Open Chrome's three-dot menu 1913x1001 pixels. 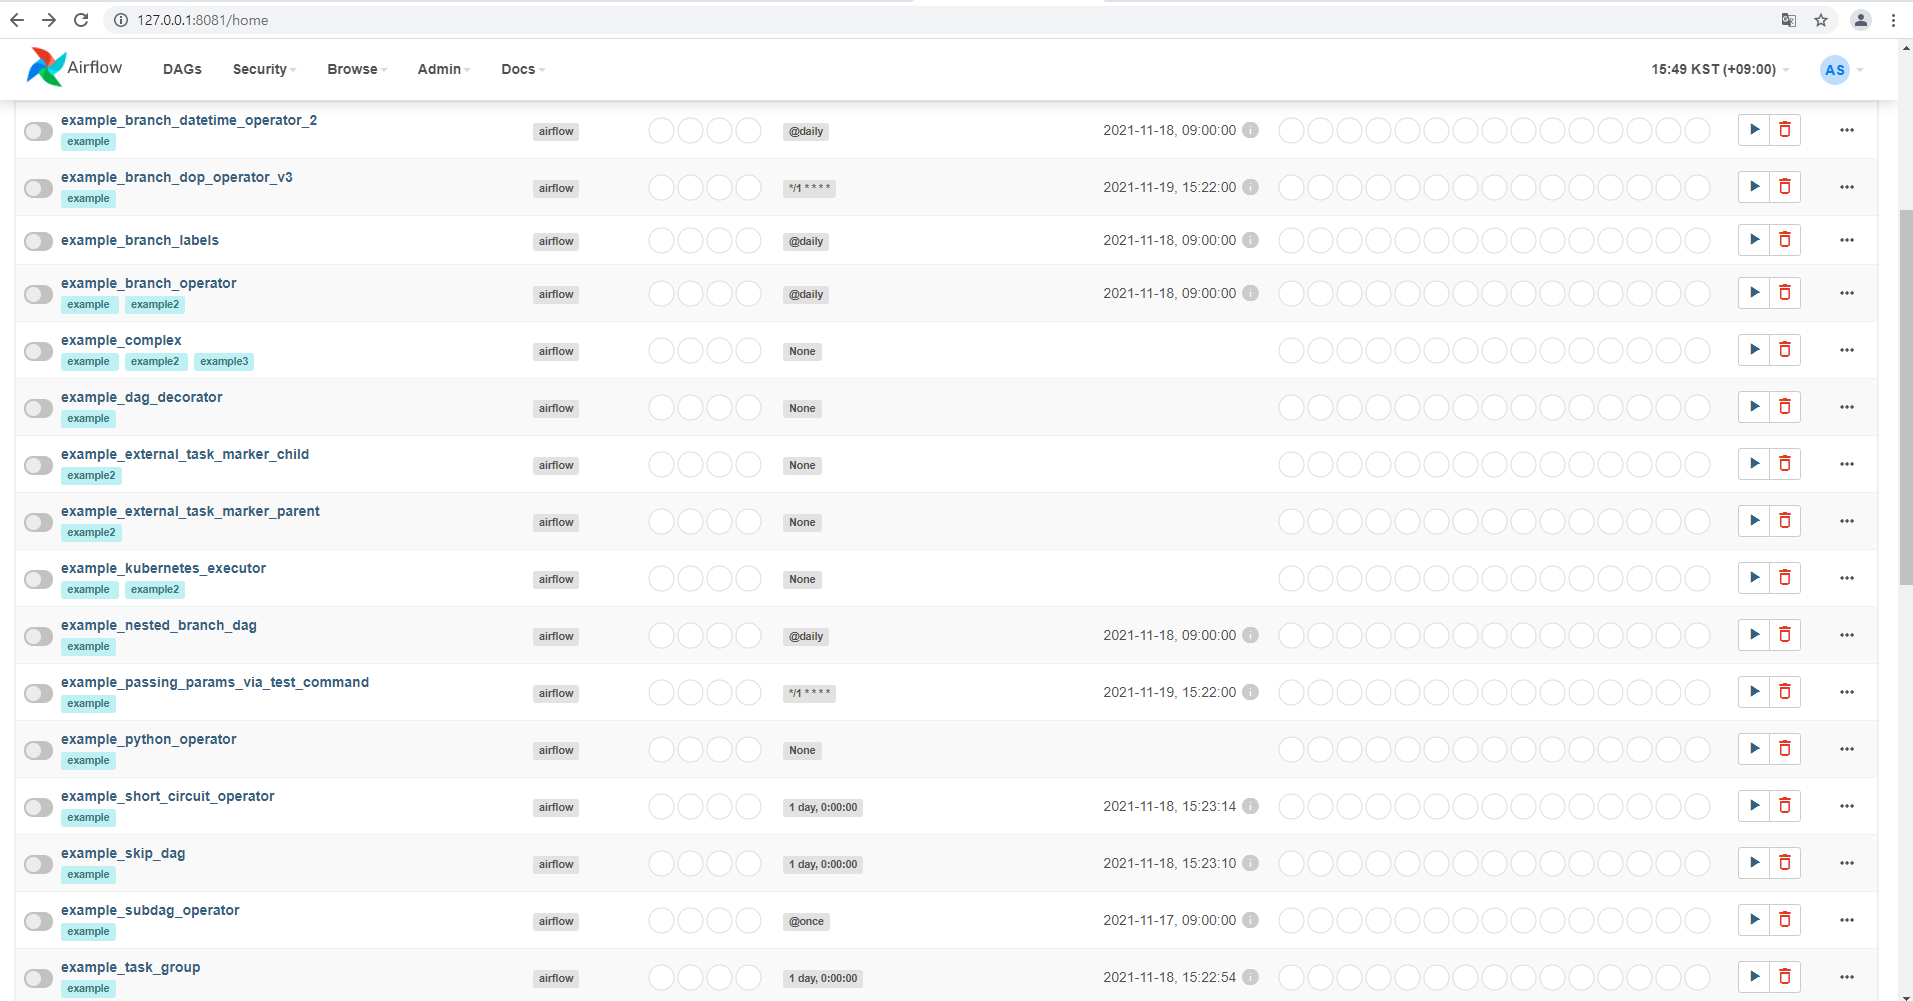click(1893, 20)
